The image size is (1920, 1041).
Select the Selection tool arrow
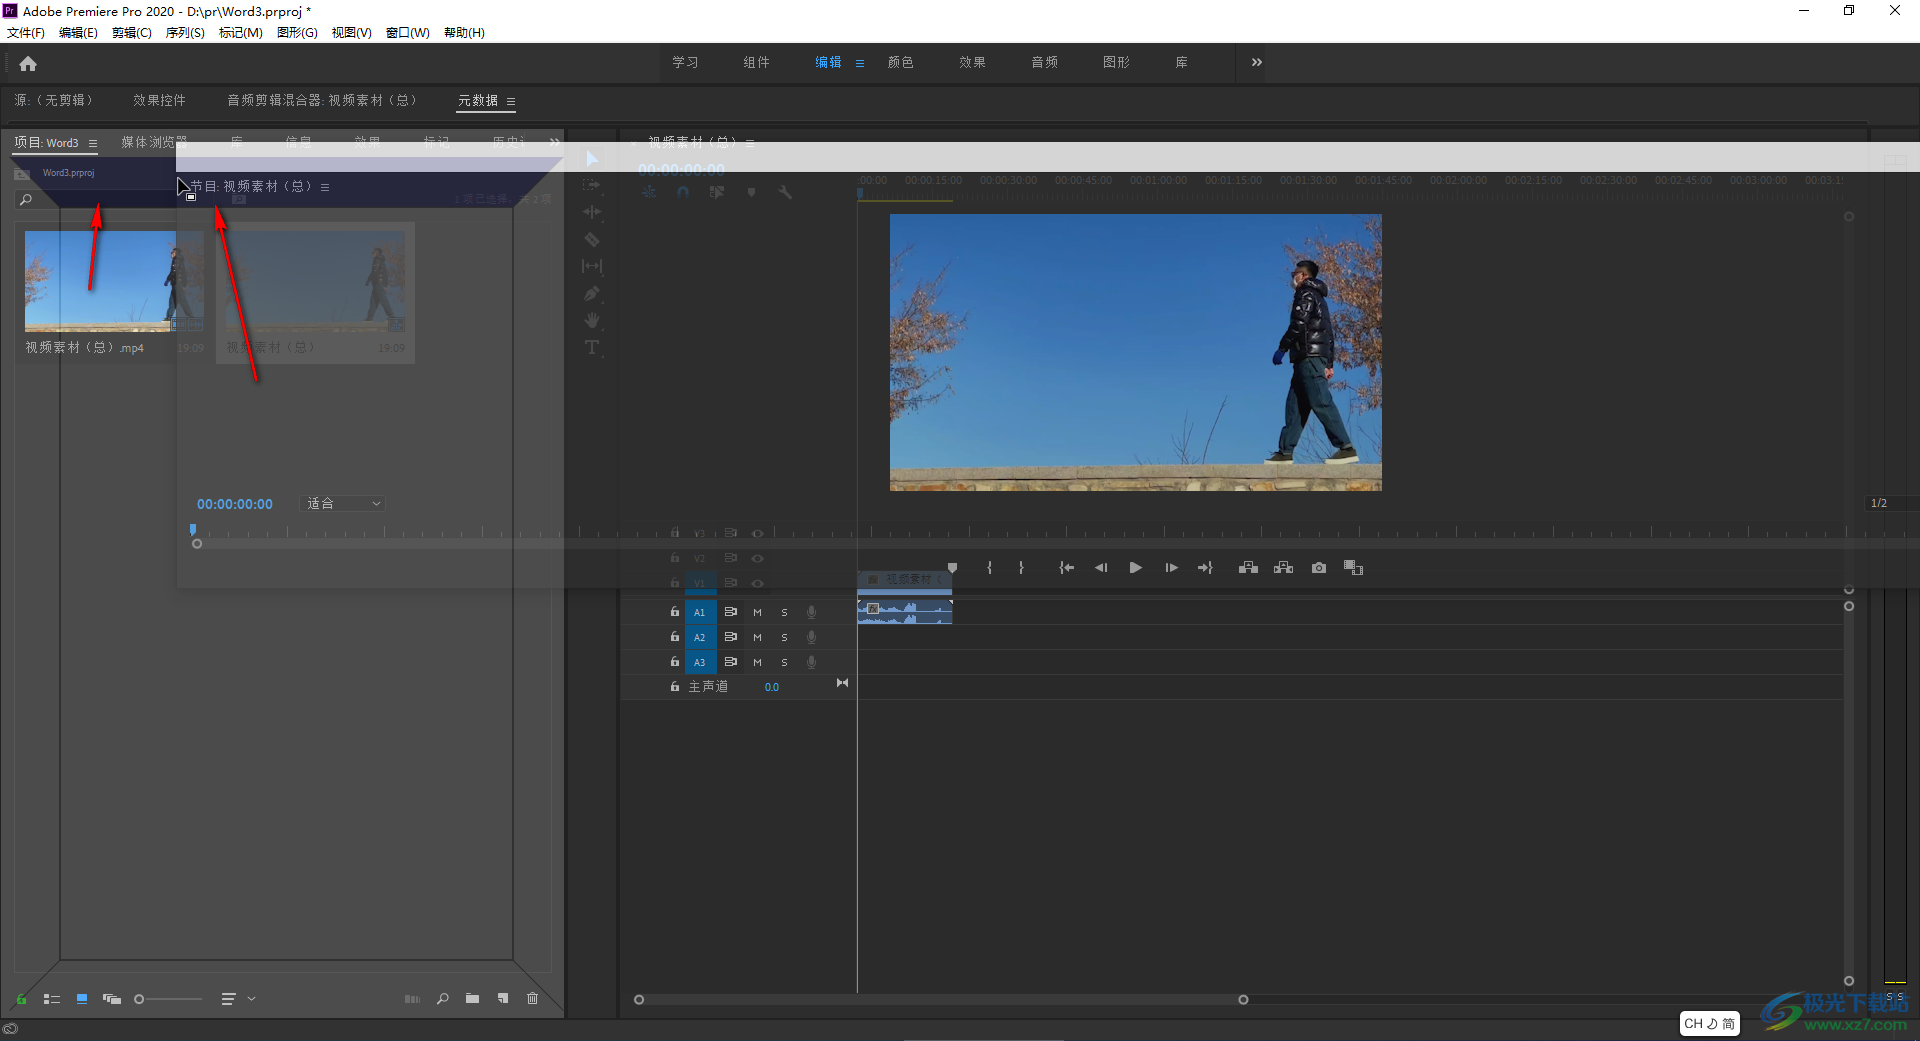point(592,159)
